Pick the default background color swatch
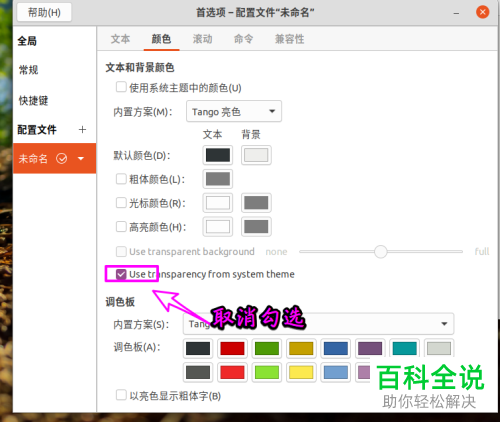 [x=256, y=155]
